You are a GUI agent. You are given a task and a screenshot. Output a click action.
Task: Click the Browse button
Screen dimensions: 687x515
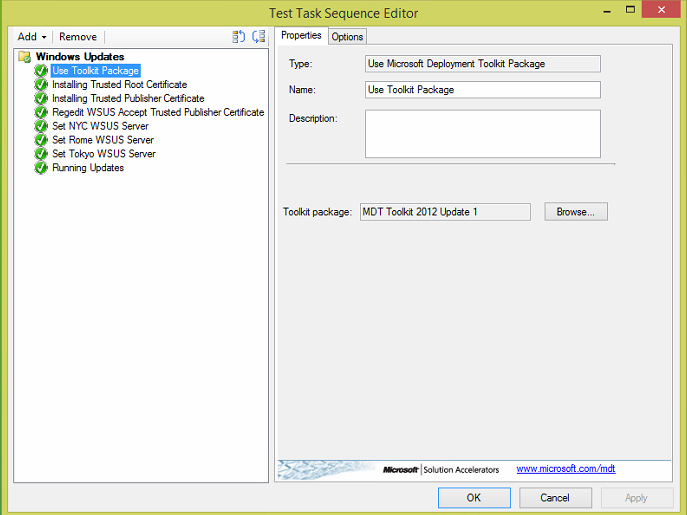click(x=576, y=212)
